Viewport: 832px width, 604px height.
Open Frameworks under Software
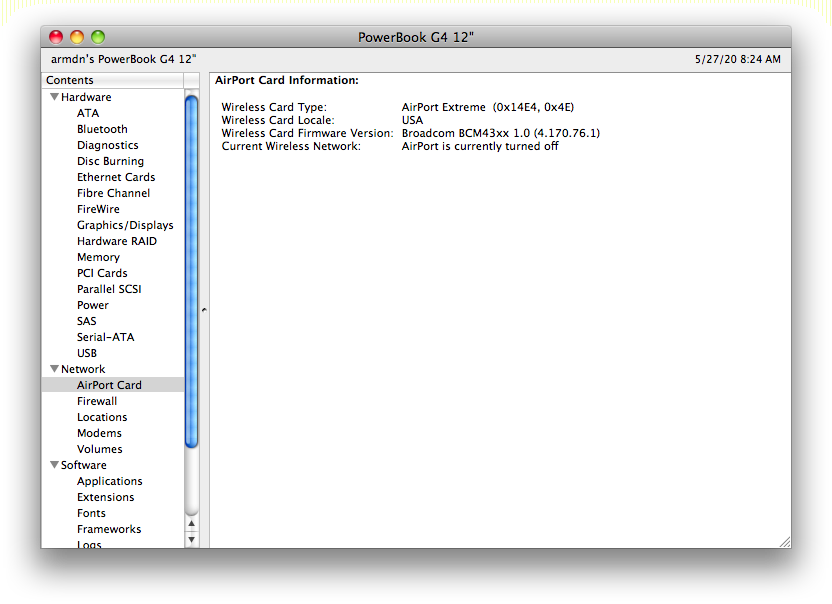click(x=109, y=529)
